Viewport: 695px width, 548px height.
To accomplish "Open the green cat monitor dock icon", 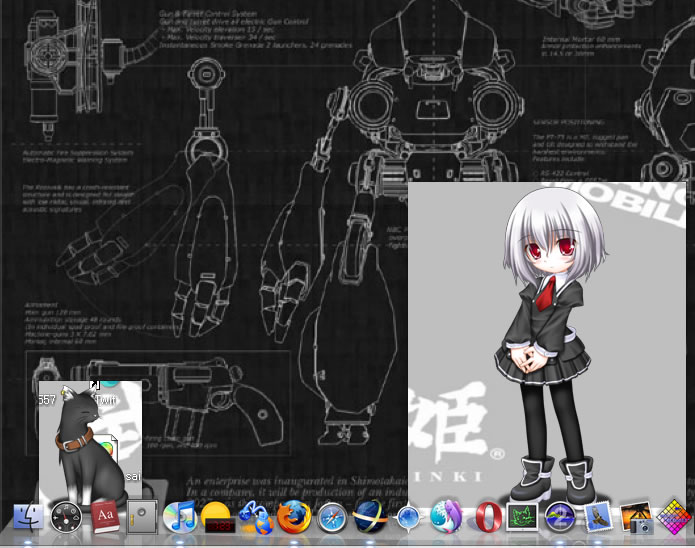I will [x=522, y=517].
